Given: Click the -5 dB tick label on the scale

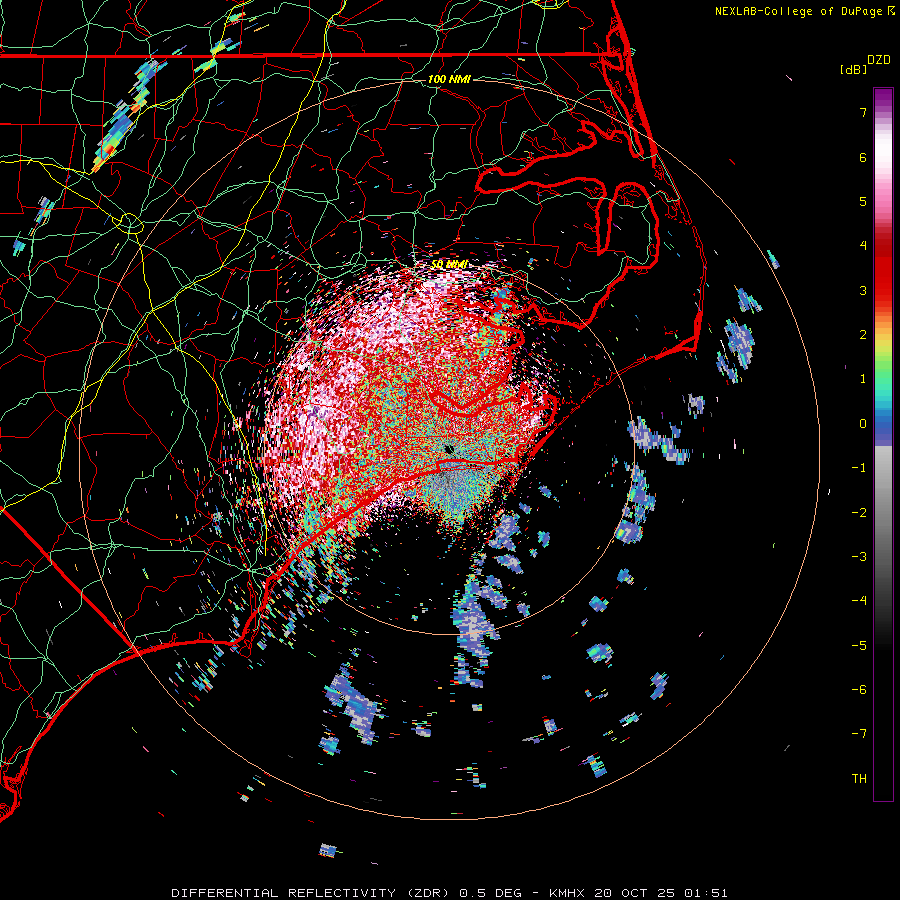Looking at the screenshot, I should (859, 646).
